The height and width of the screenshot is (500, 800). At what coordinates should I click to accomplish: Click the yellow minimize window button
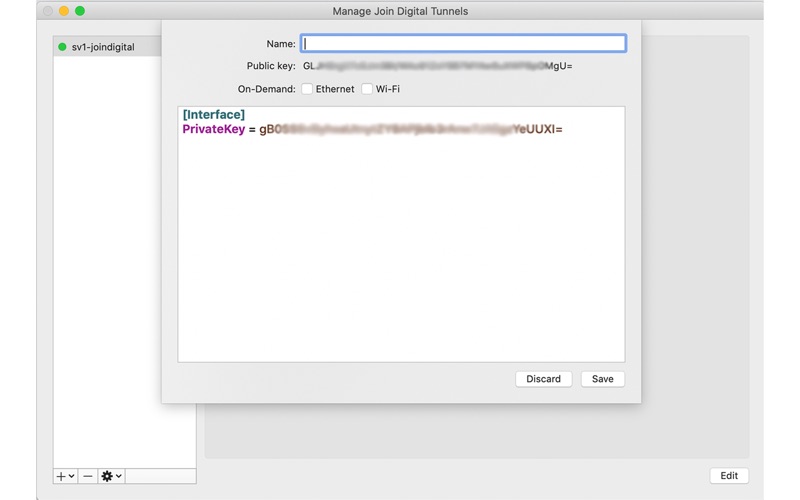tap(64, 11)
